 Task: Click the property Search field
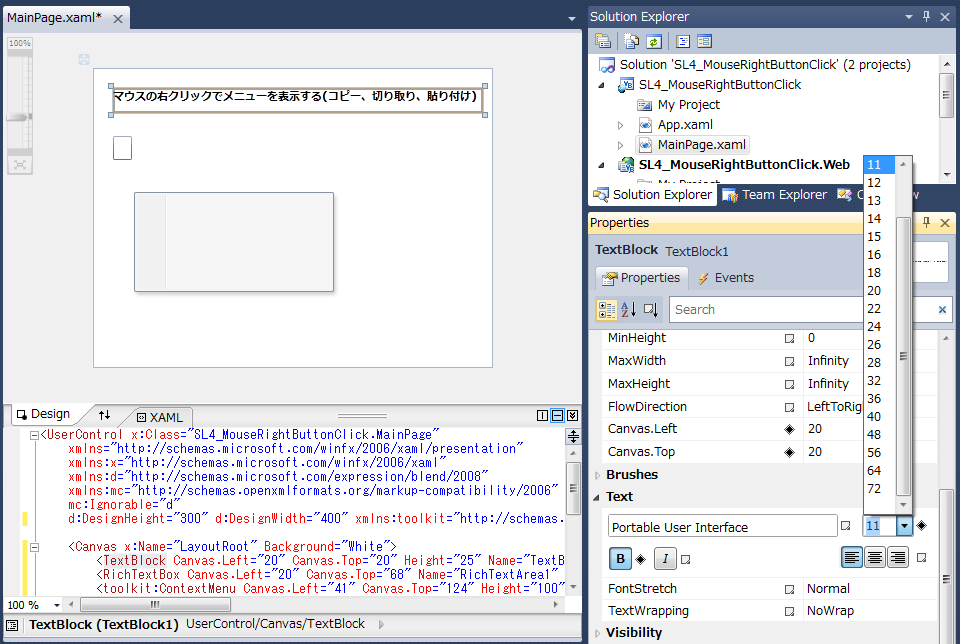(x=802, y=310)
